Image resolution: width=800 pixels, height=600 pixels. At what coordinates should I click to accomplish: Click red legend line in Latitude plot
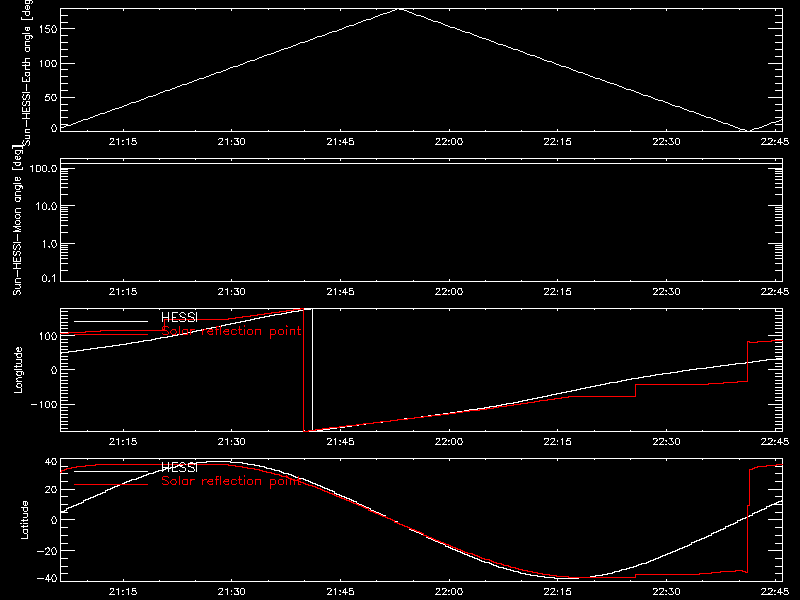111,484
